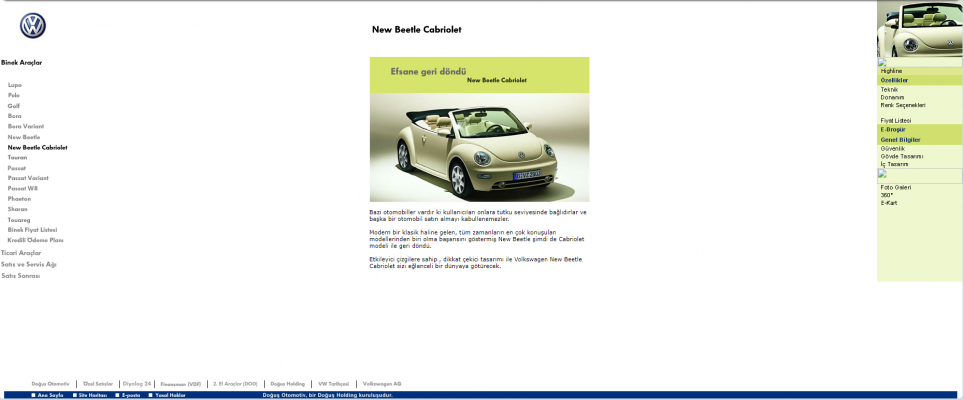Open Doğuş Holding footer link

pos(288,384)
